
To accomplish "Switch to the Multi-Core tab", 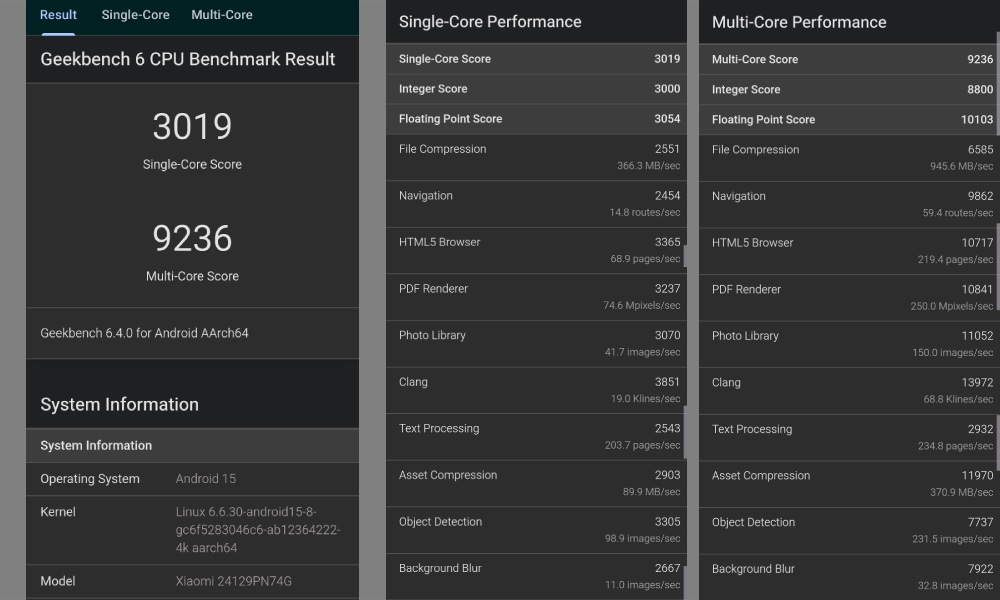I will 221,15.
